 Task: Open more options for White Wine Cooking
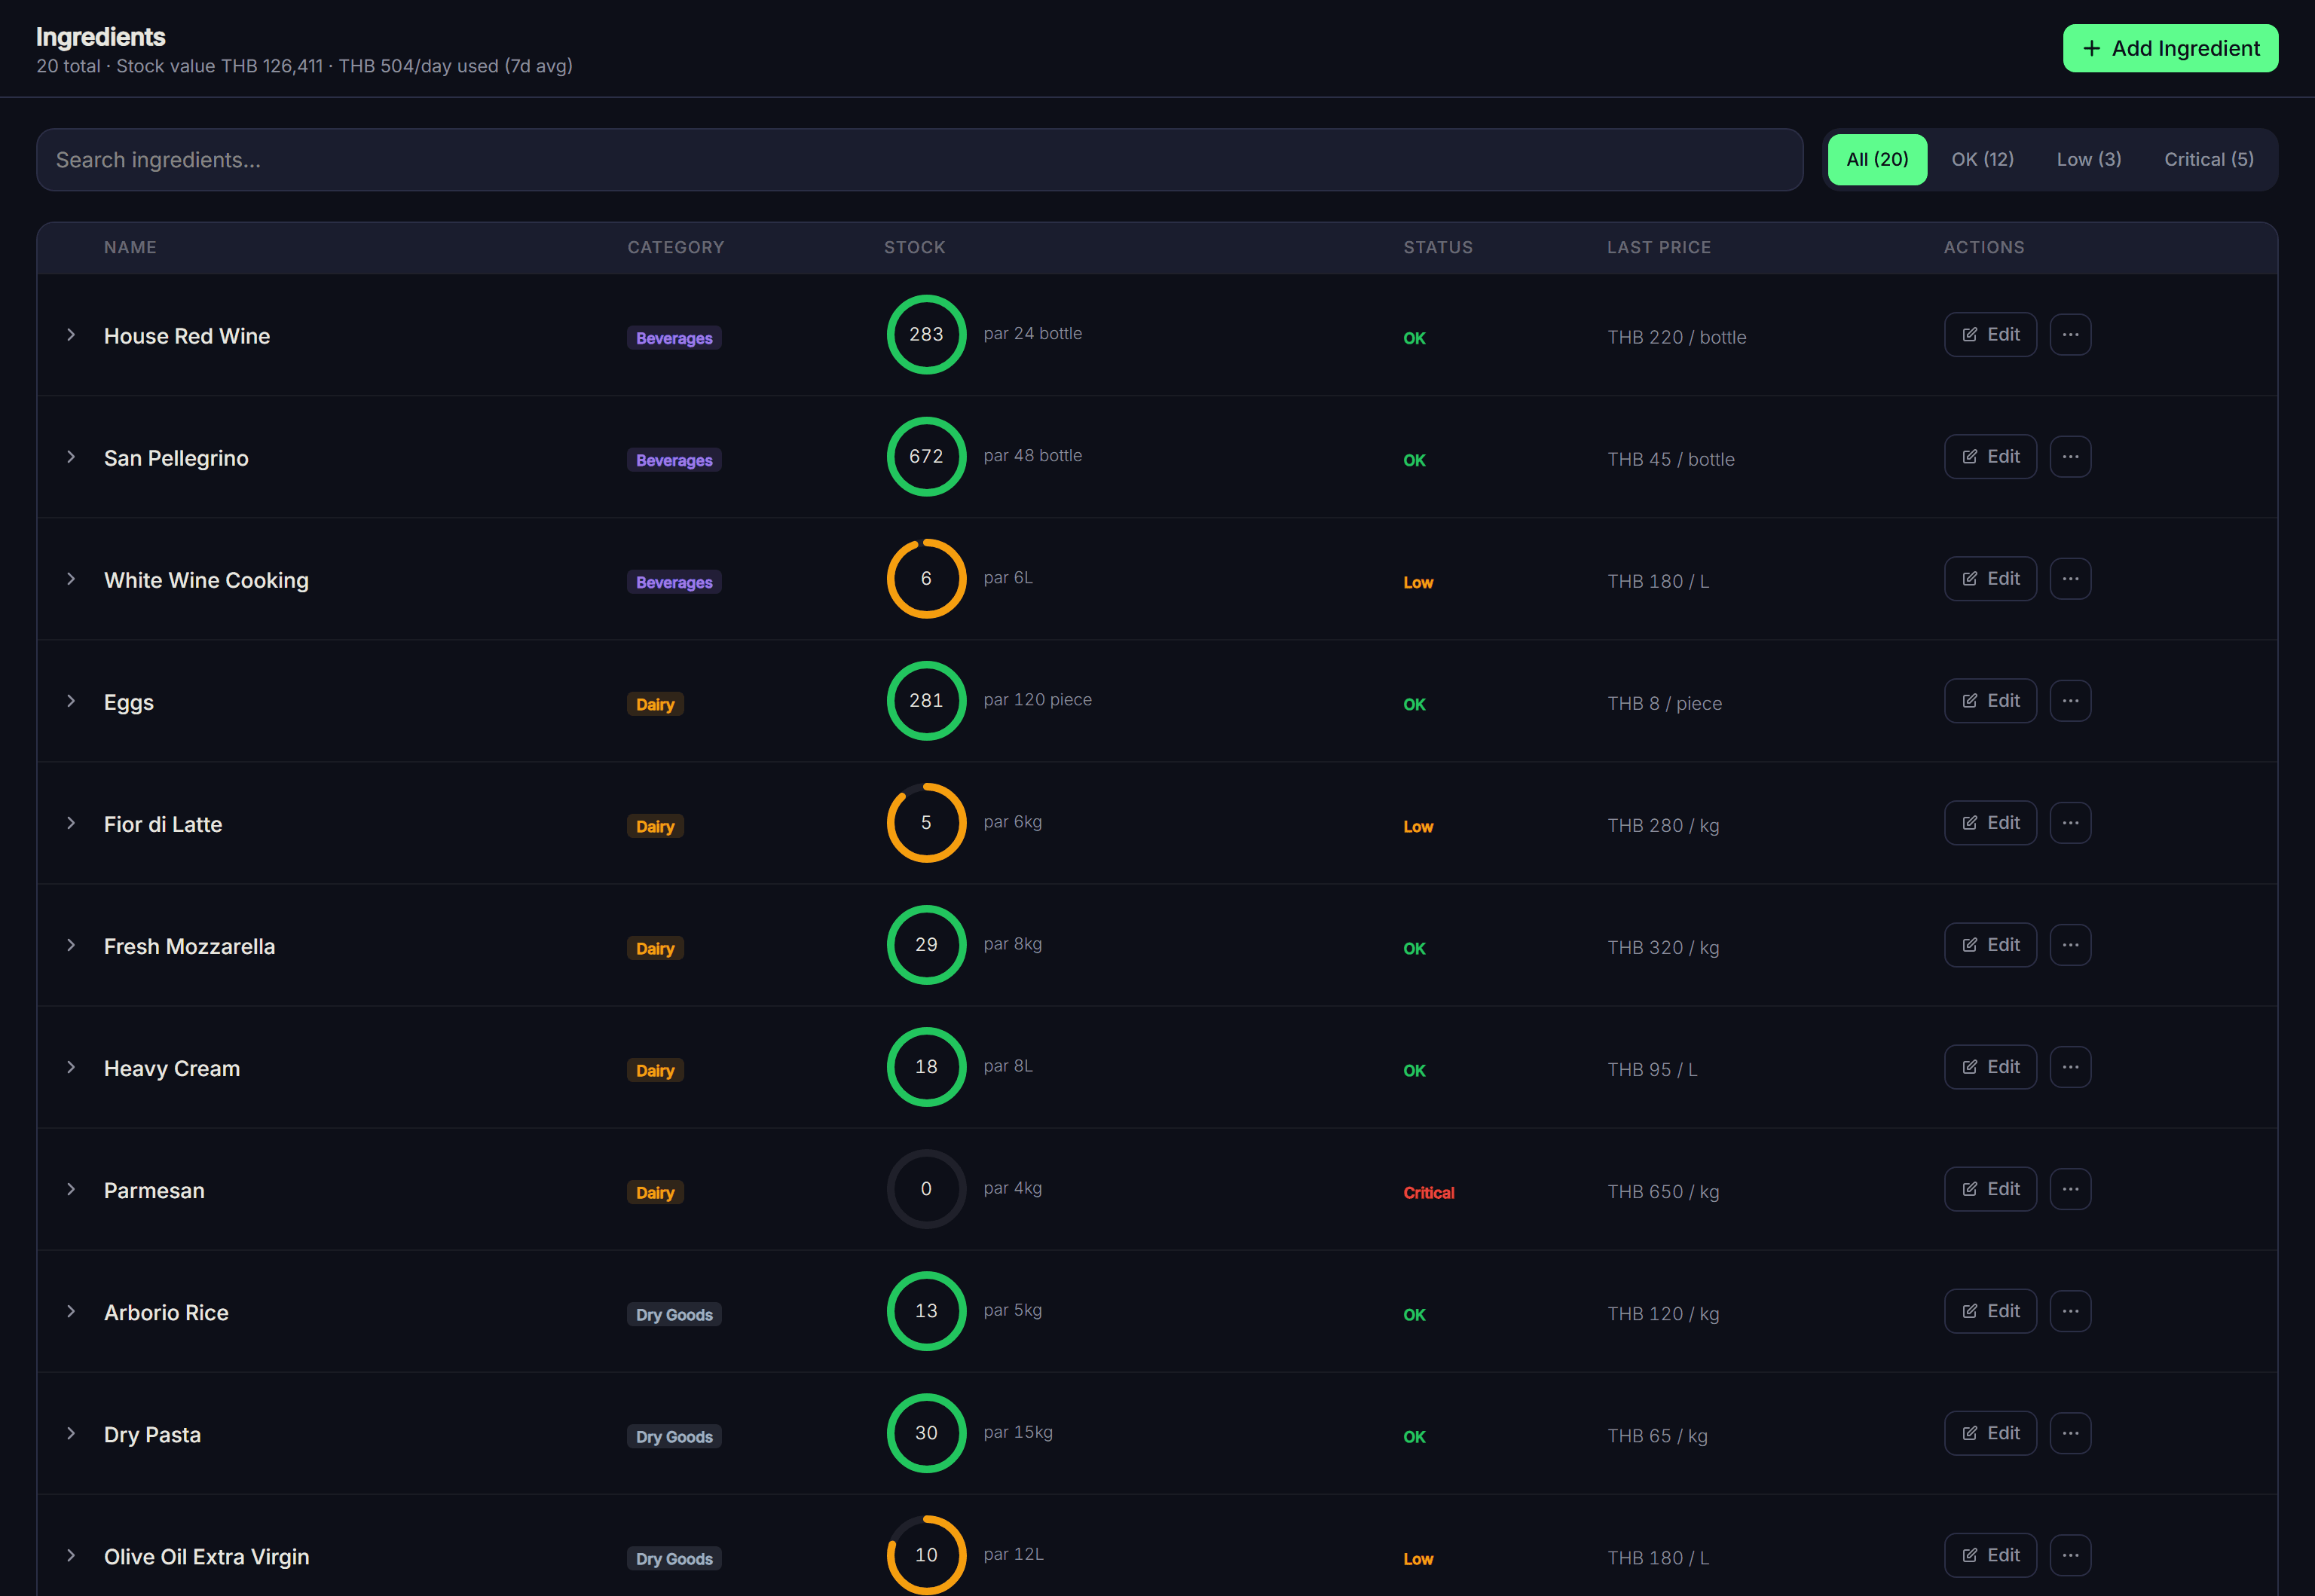(x=2070, y=579)
